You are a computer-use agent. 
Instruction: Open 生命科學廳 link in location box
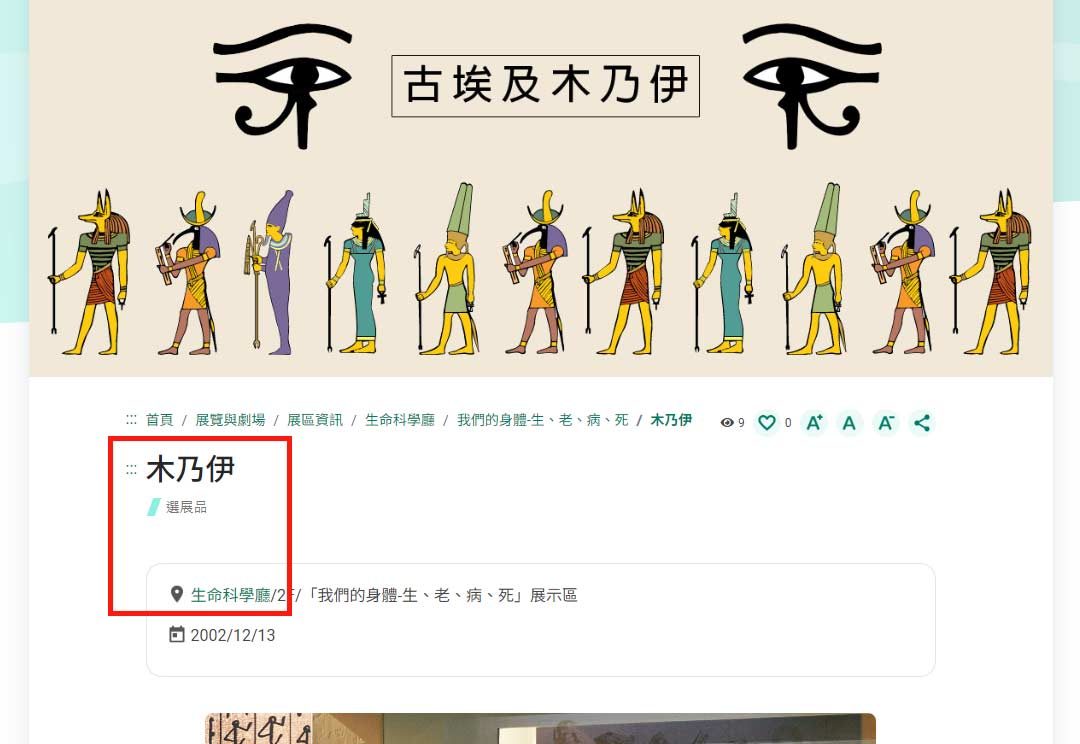pyautogui.click(x=231, y=595)
